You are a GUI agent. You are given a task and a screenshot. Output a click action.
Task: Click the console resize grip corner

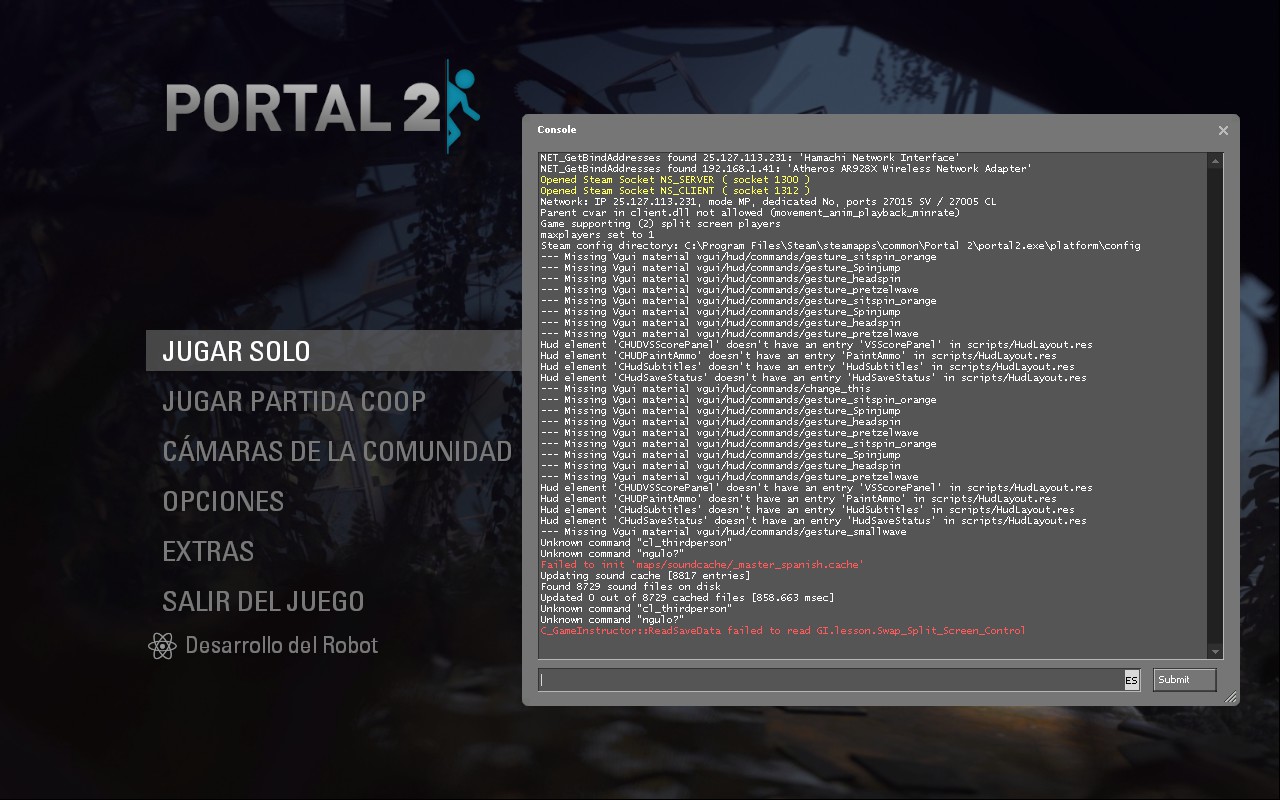[x=1230, y=697]
